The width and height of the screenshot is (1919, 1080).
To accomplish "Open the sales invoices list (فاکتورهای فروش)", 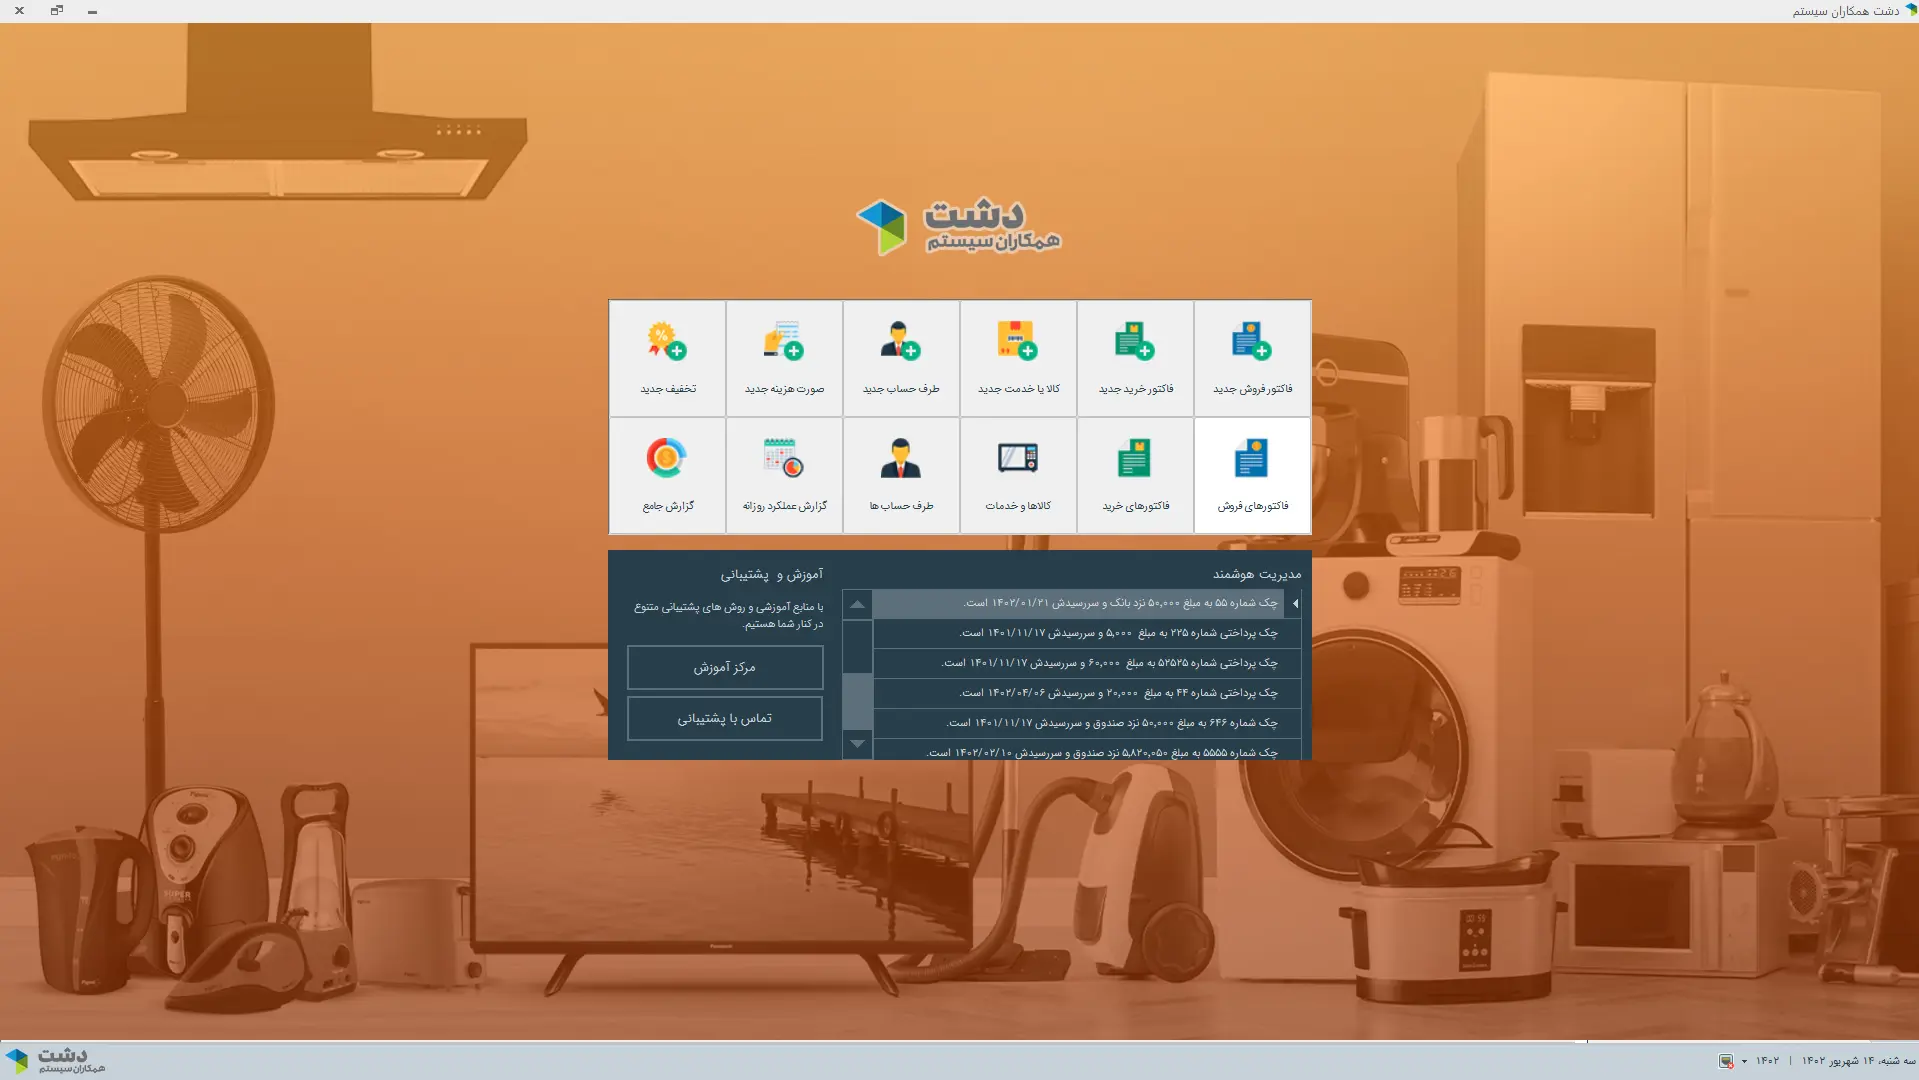I will (1252, 475).
